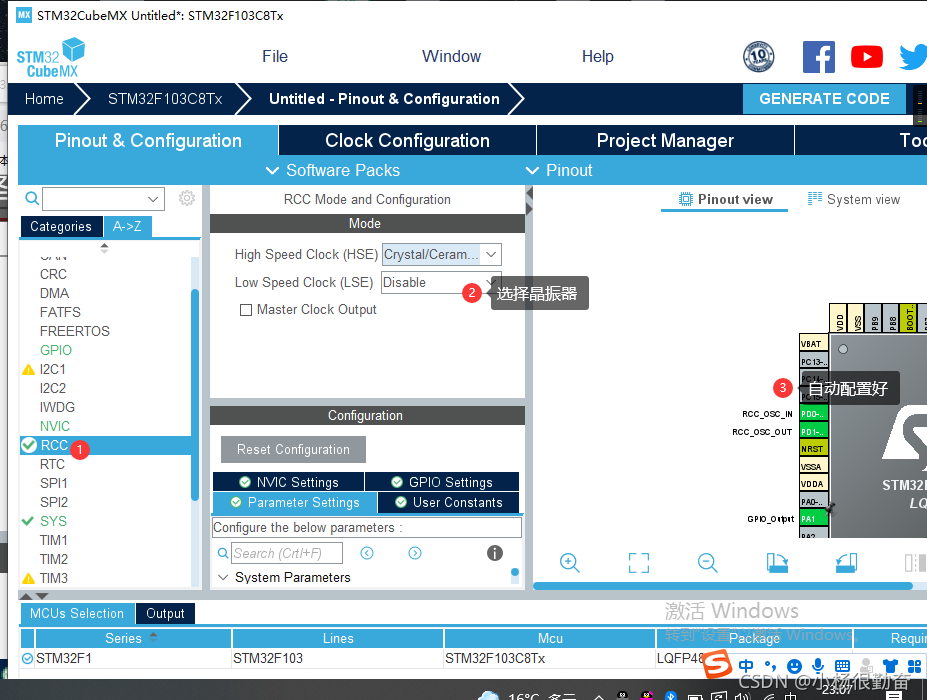The height and width of the screenshot is (700, 927).
Task: Open Parameter Settings tab
Action: point(295,502)
